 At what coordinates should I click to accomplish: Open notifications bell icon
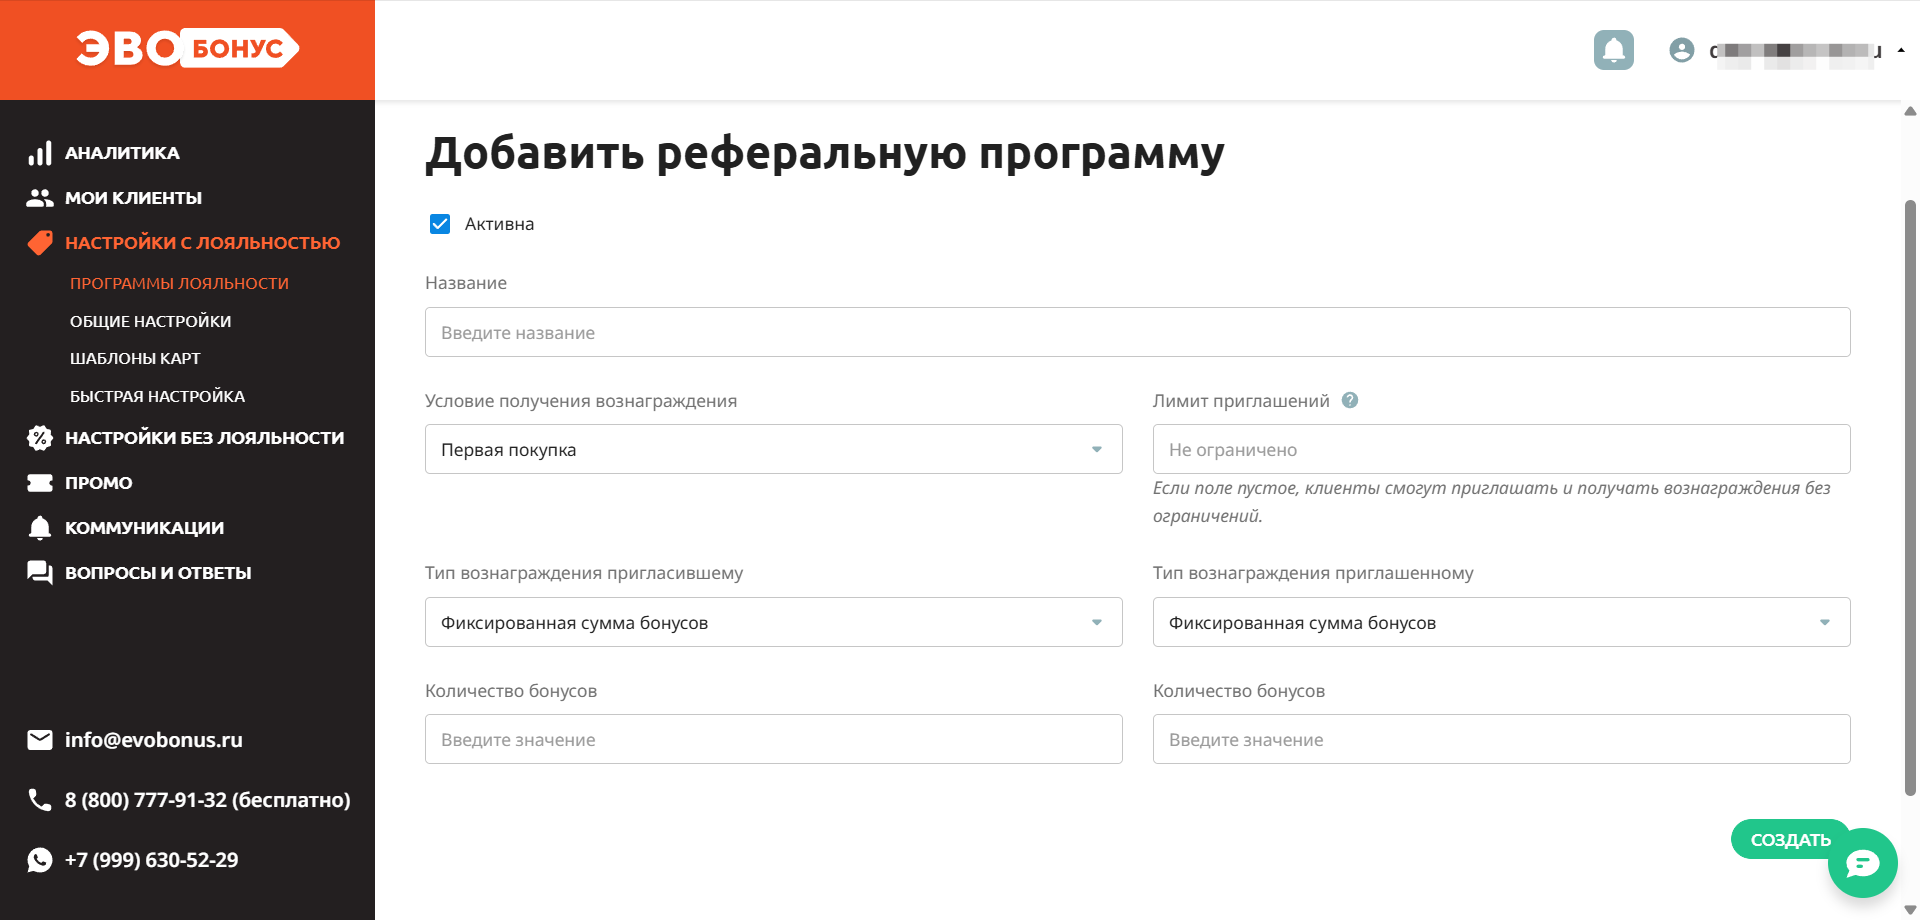coord(1613,50)
